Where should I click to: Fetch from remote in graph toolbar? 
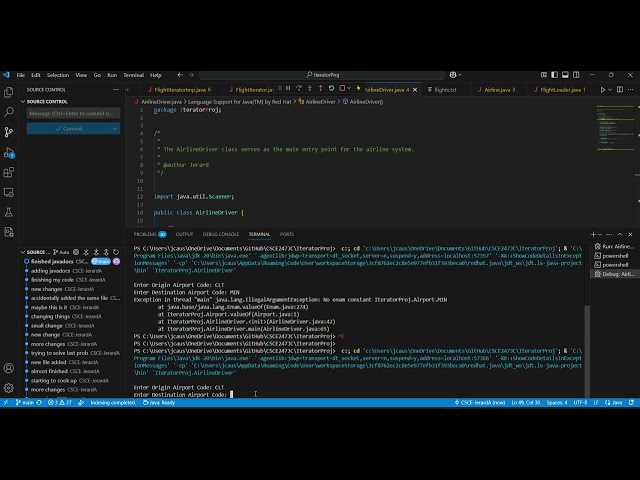pos(86,252)
